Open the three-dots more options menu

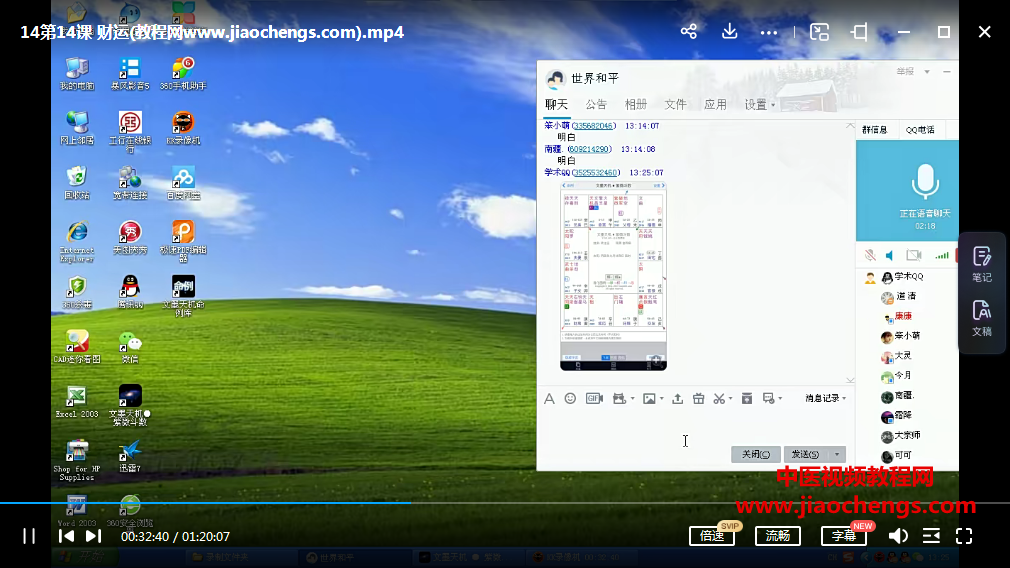(x=768, y=32)
